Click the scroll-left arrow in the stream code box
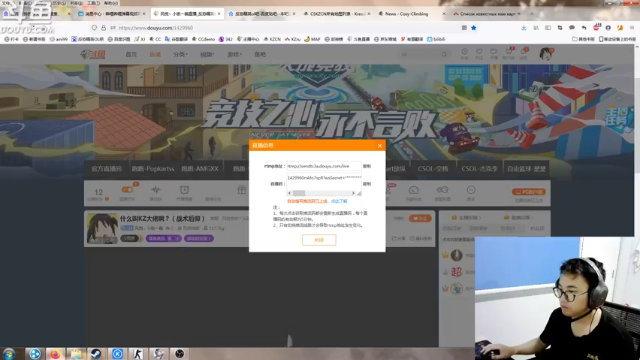This screenshot has width=640, height=360. coord(290,193)
